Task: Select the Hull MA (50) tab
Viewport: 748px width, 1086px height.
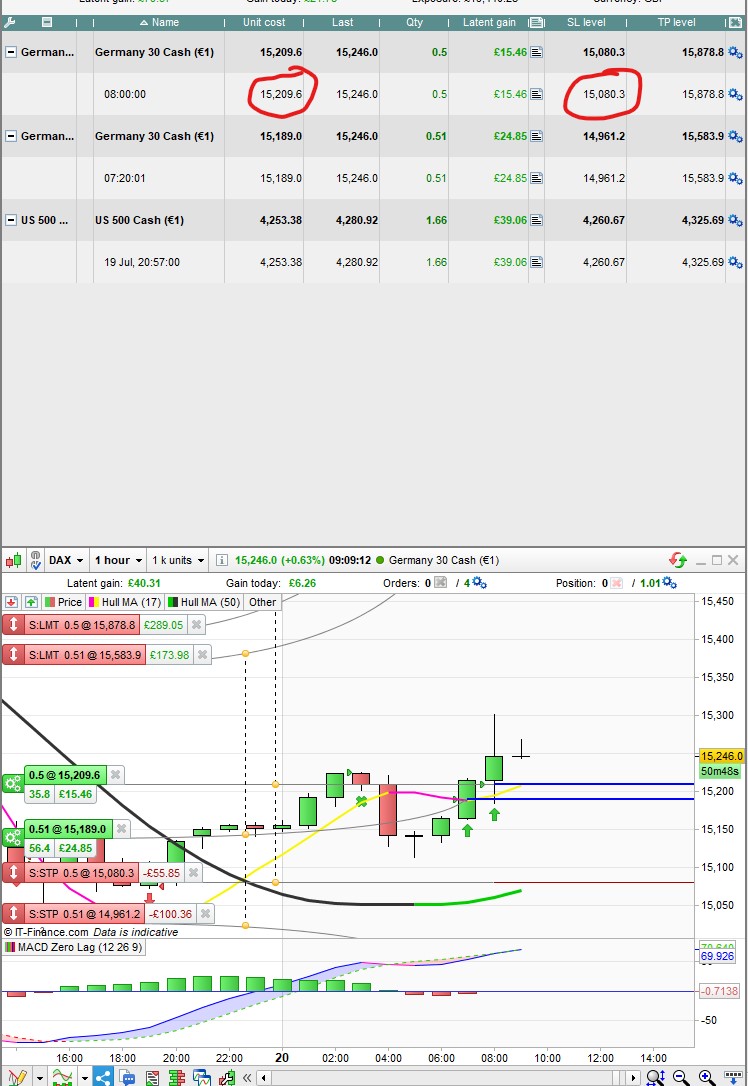Action: coord(204,602)
